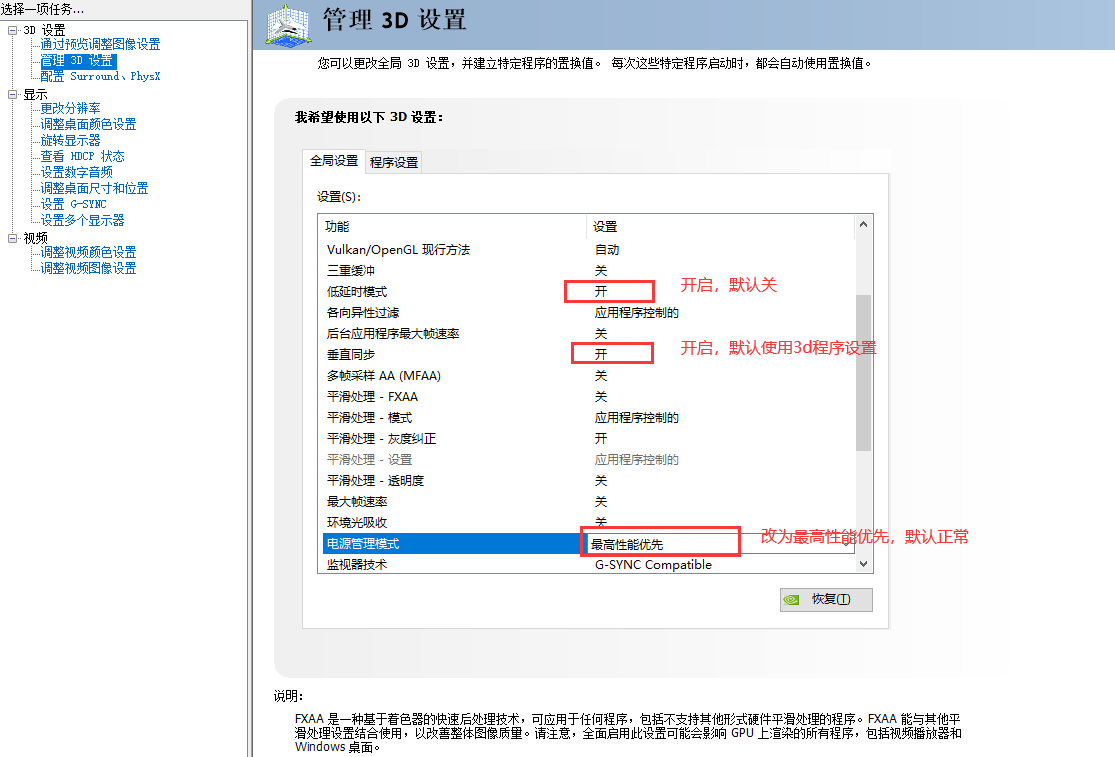Click 各向异性过滤 value 应用程序控制的

[636, 313]
